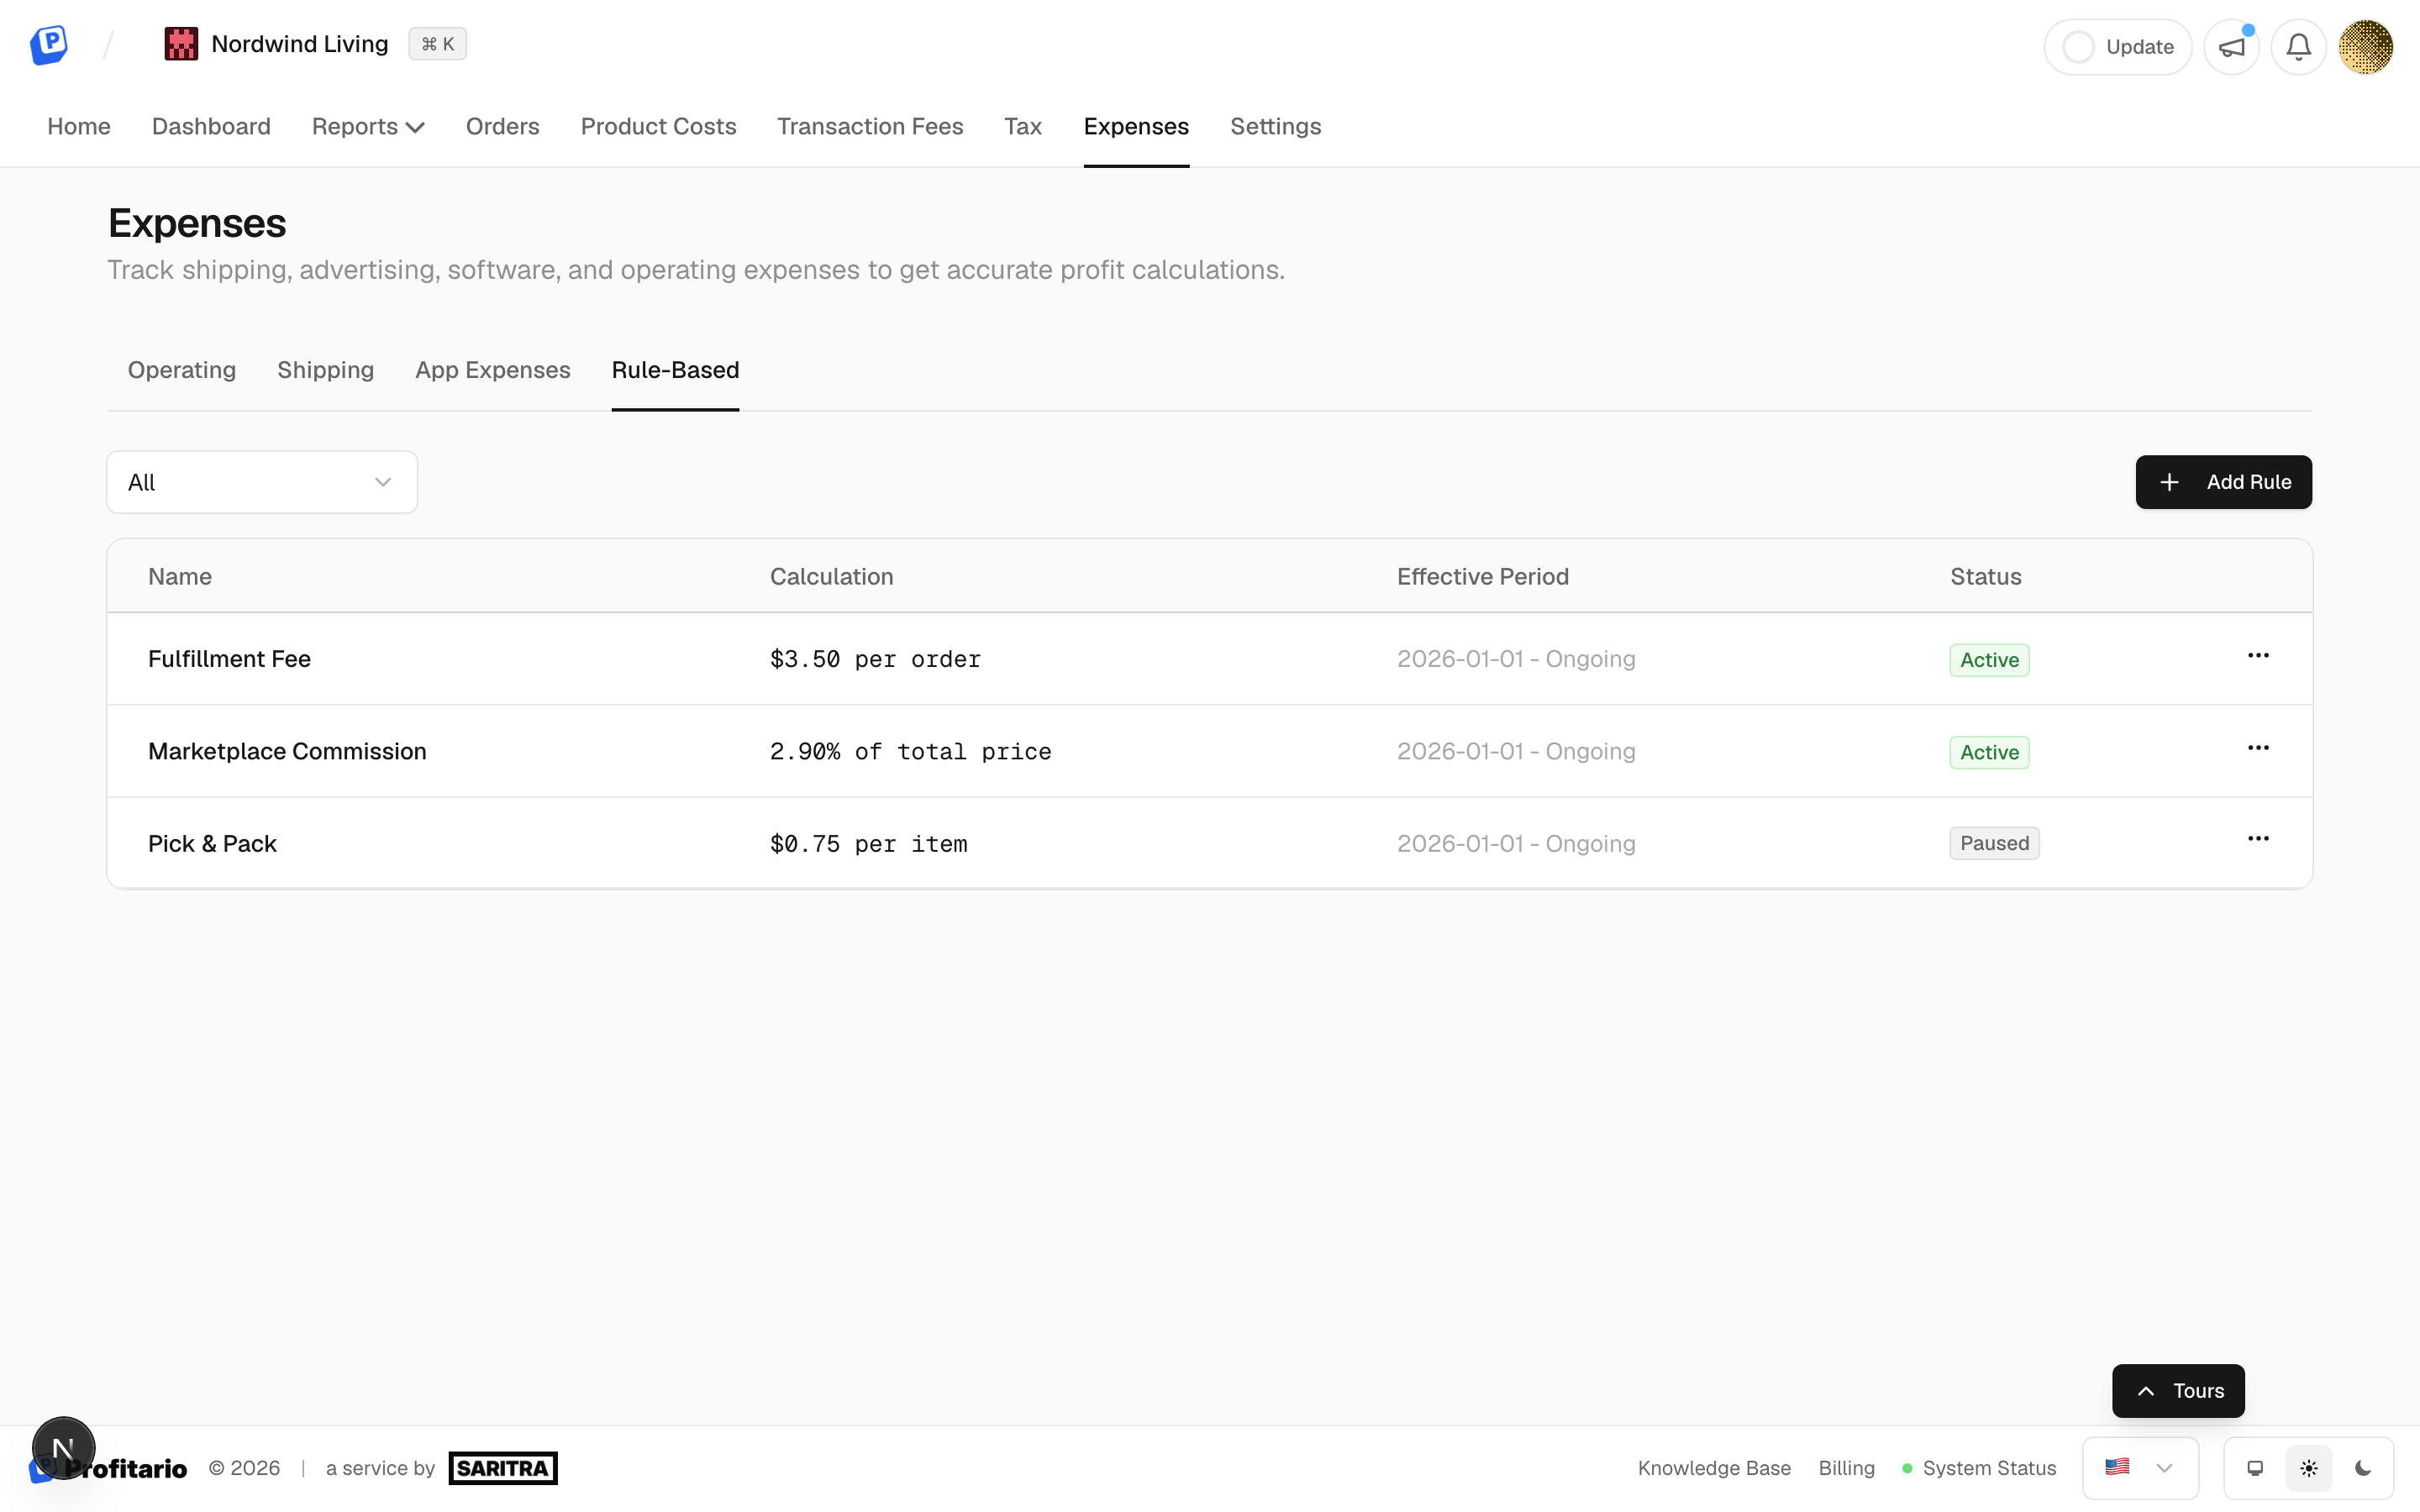Screen dimensions: 2420x1512
Task: Select the Rule-Based tab
Action: 675,370
